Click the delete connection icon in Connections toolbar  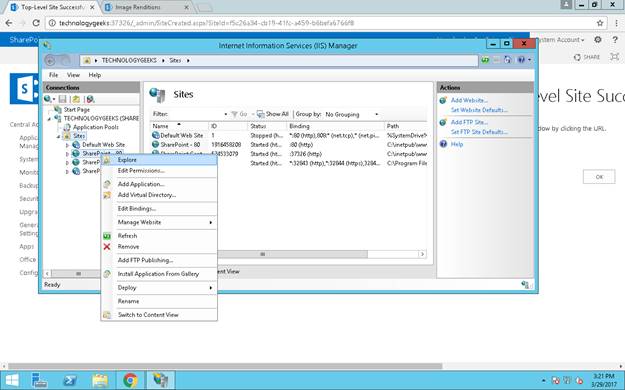[90, 99]
